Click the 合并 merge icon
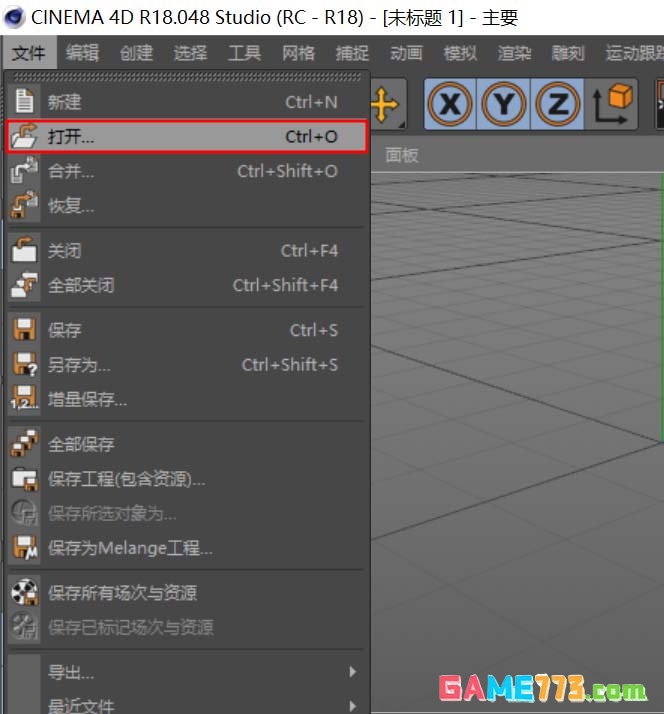 tap(24, 170)
